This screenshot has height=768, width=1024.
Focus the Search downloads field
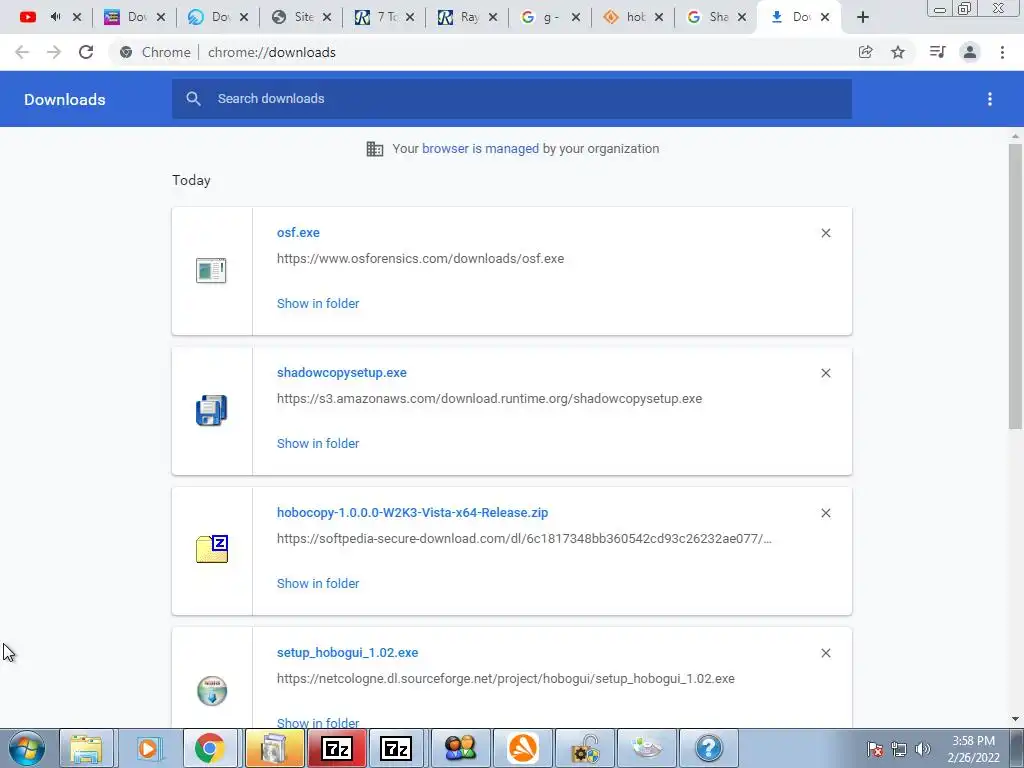click(x=511, y=99)
